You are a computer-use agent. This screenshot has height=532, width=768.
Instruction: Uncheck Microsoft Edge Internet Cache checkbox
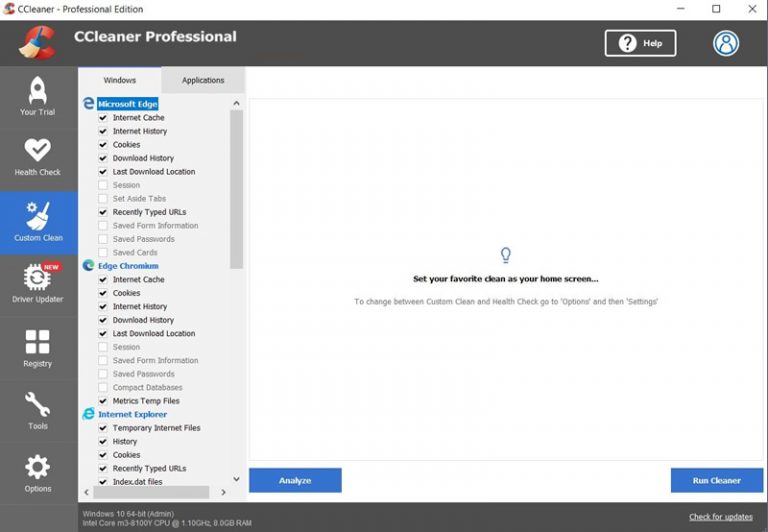tap(103, 118)
